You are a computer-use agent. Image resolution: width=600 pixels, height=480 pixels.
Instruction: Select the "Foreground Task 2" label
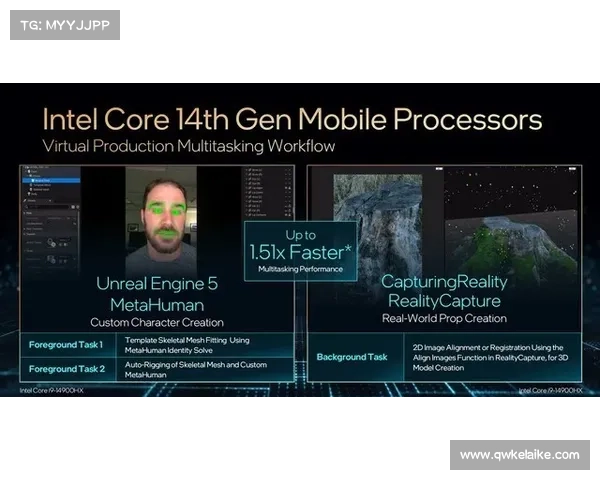click(x=67, y=369)
